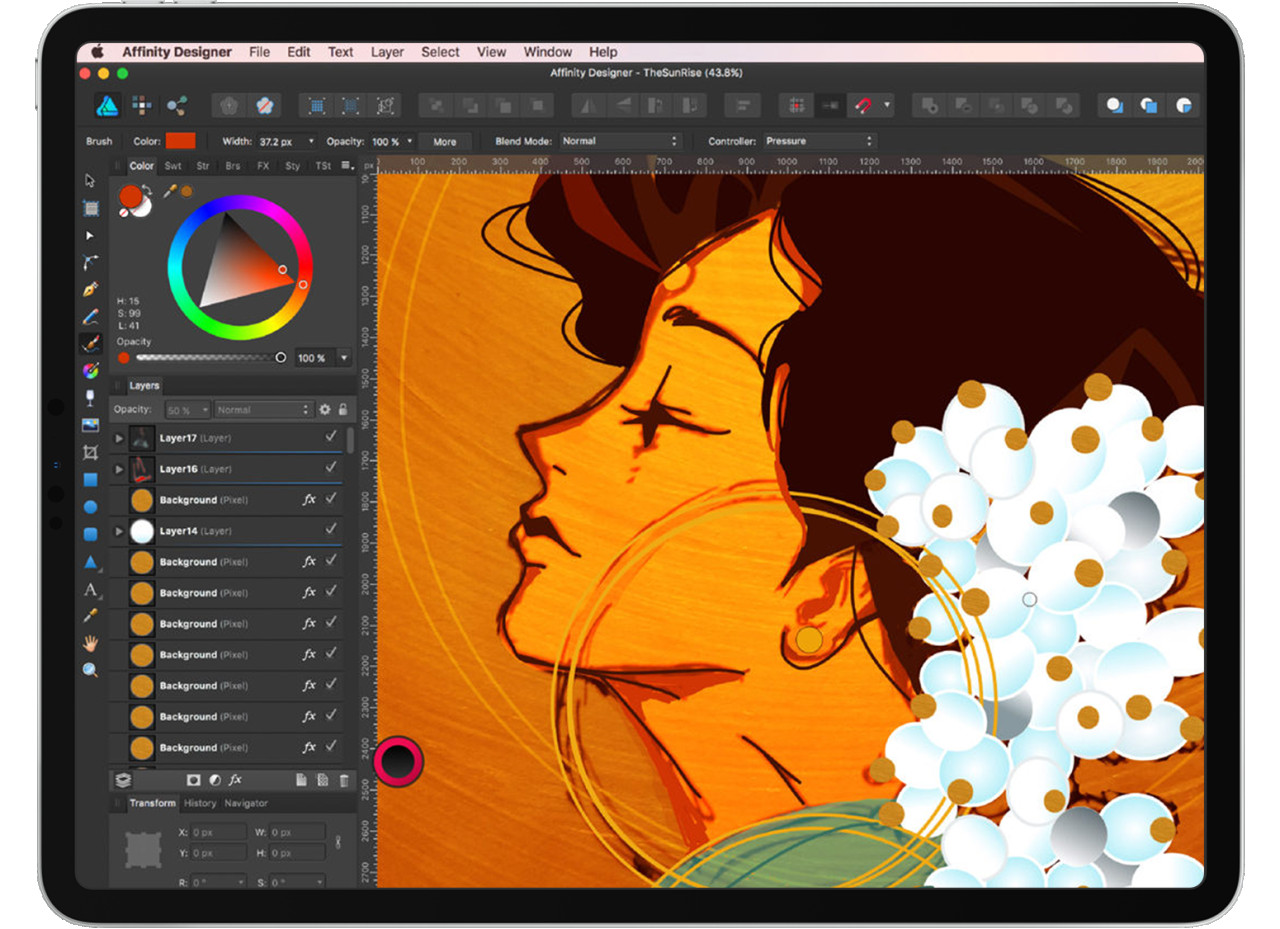
Task: Click the X position field in Transform
Action: [x=218, y=832]
